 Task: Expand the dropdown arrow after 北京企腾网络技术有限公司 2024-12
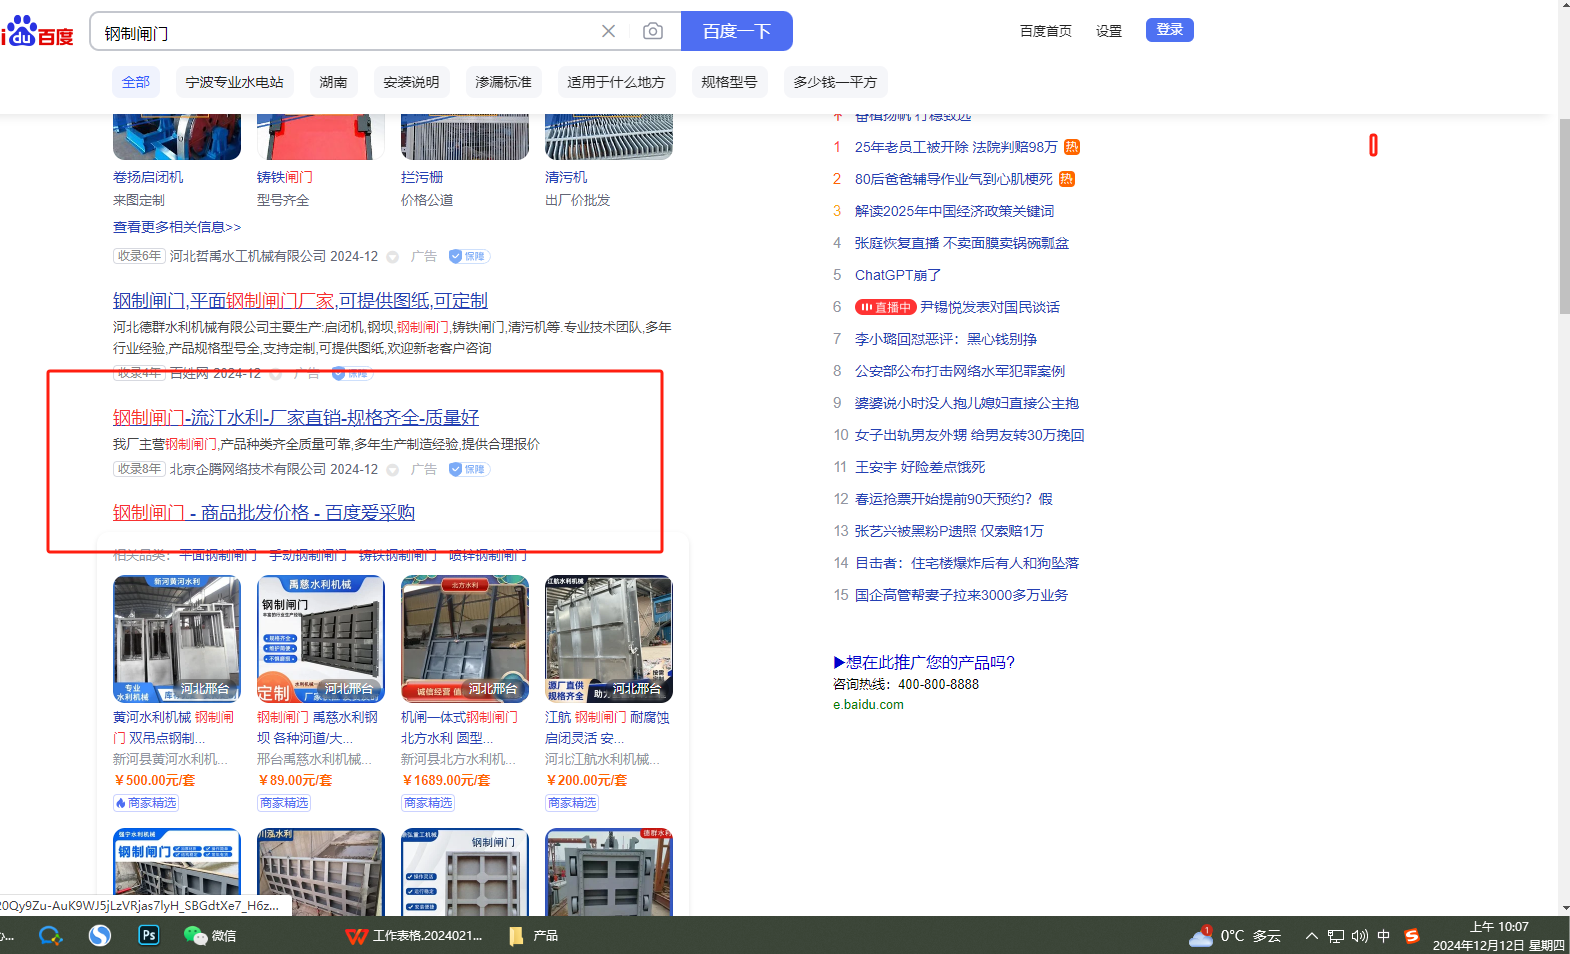click(393, 470)
